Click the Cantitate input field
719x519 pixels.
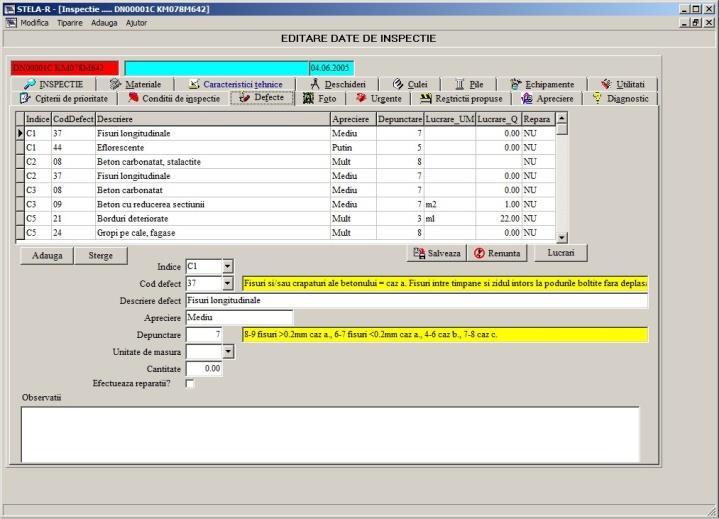204,369
